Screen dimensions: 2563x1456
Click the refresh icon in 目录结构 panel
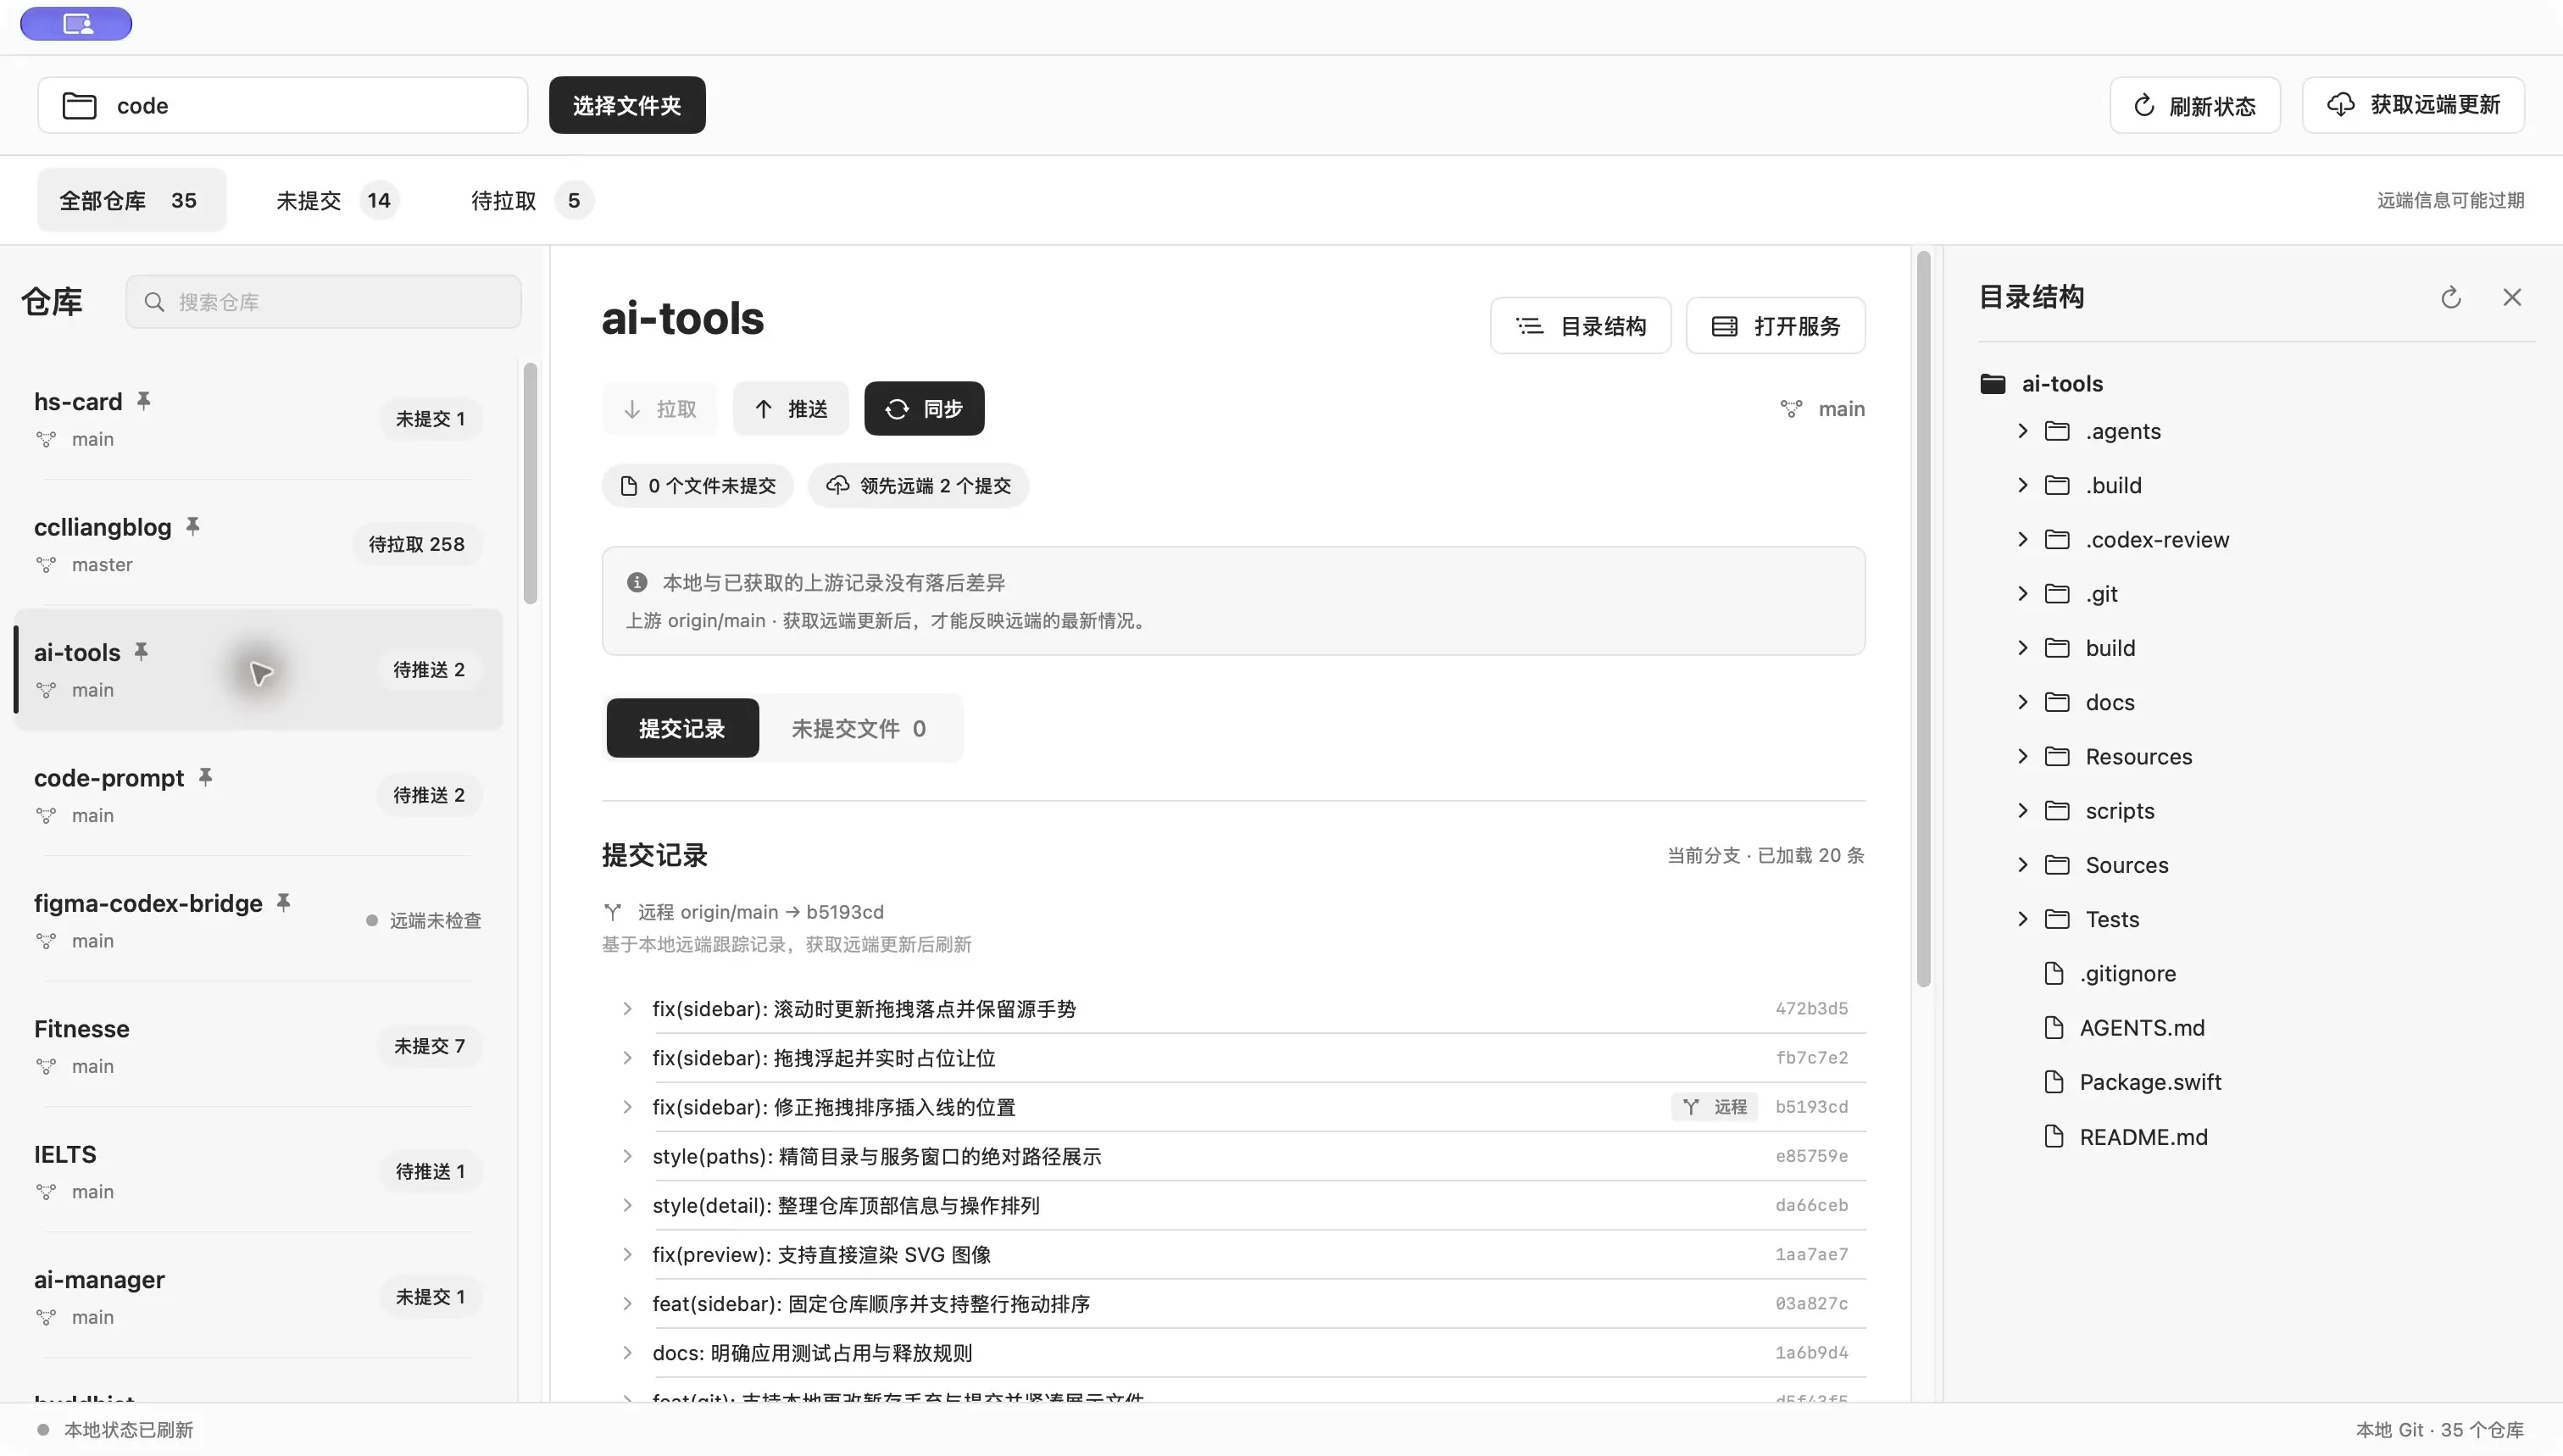click(2450, 297)
